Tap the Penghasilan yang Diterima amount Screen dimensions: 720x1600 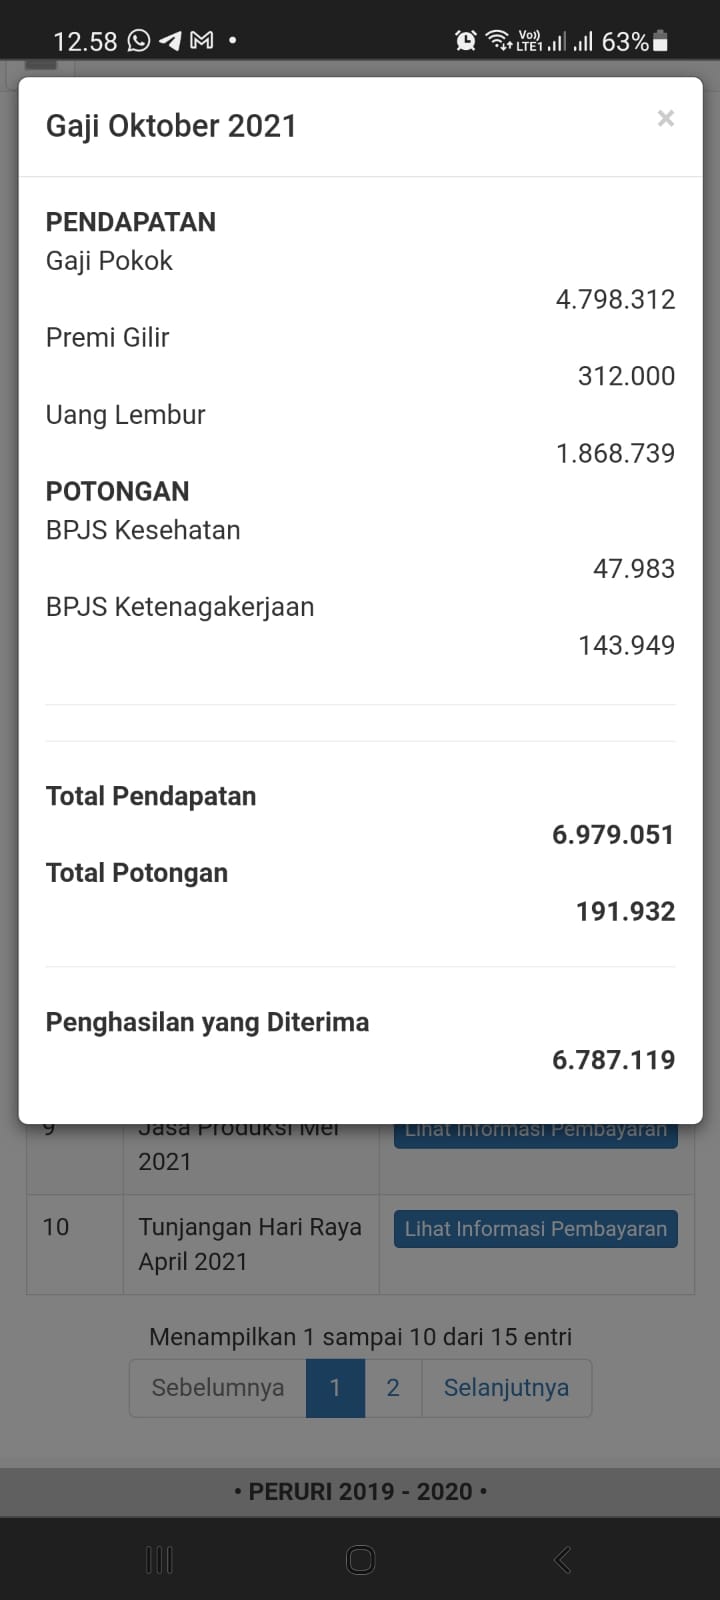click(613, 1060)
